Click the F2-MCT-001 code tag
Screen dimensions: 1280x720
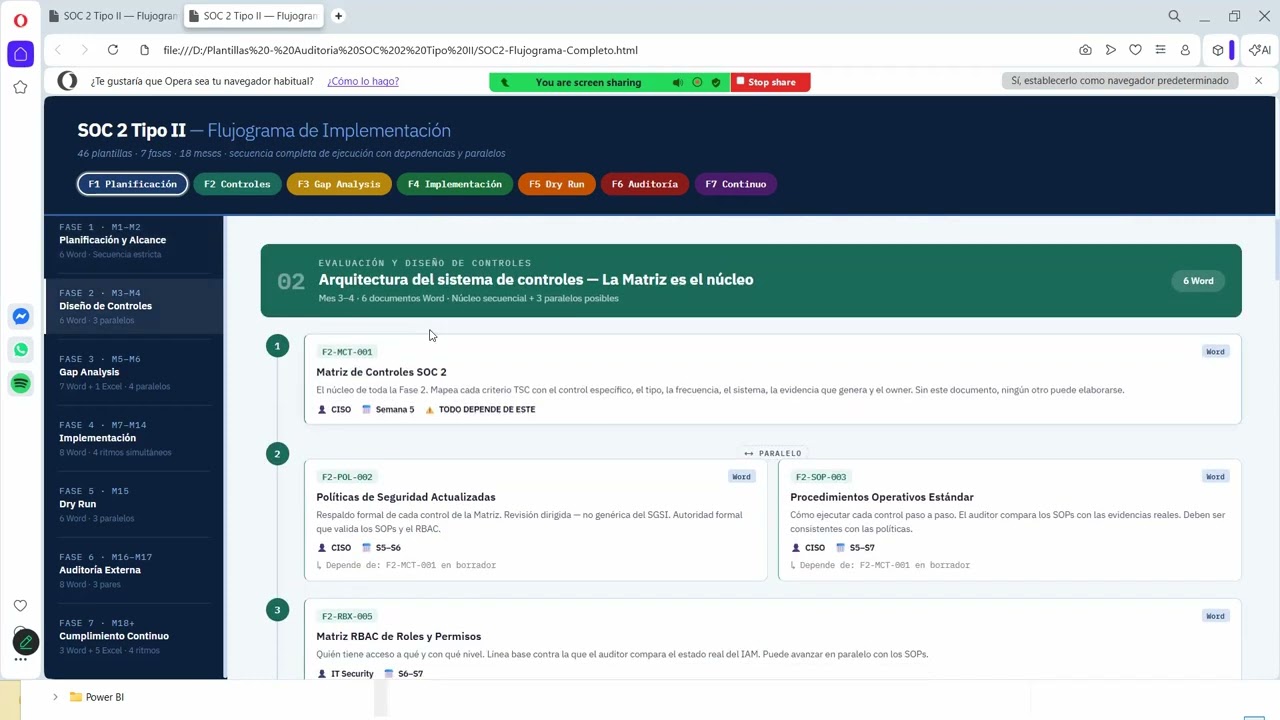pyautogui.click(x=347, y=352)
